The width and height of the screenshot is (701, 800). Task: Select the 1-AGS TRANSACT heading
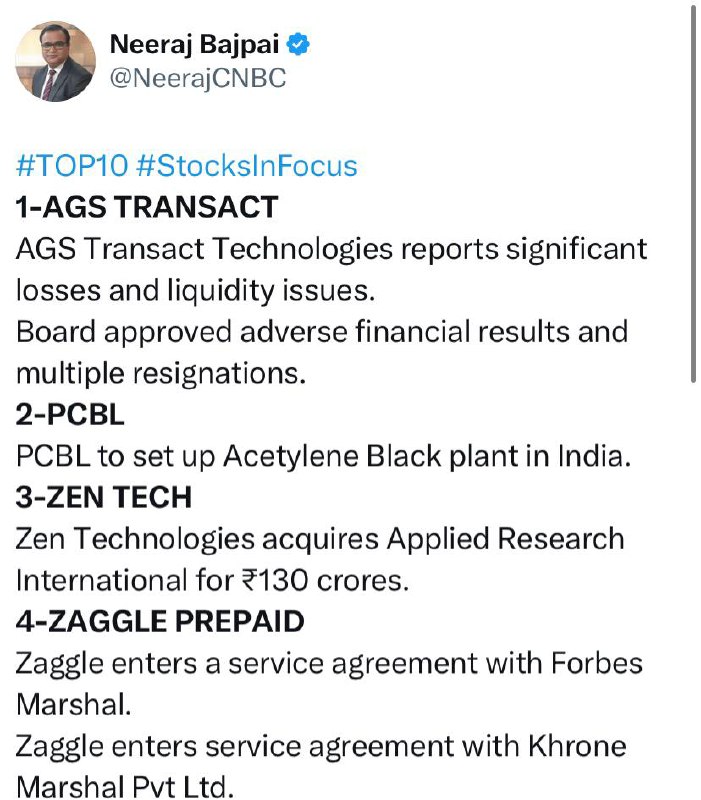coord(147,207)
